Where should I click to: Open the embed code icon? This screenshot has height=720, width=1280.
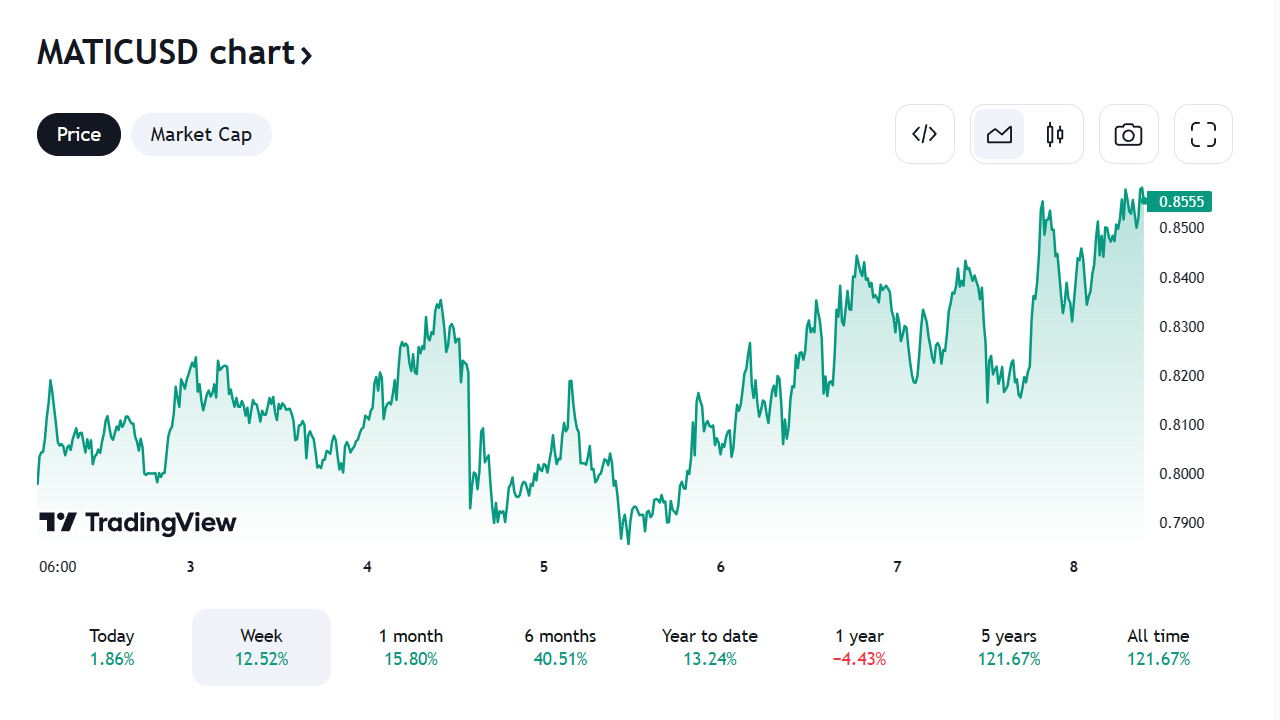925,134
